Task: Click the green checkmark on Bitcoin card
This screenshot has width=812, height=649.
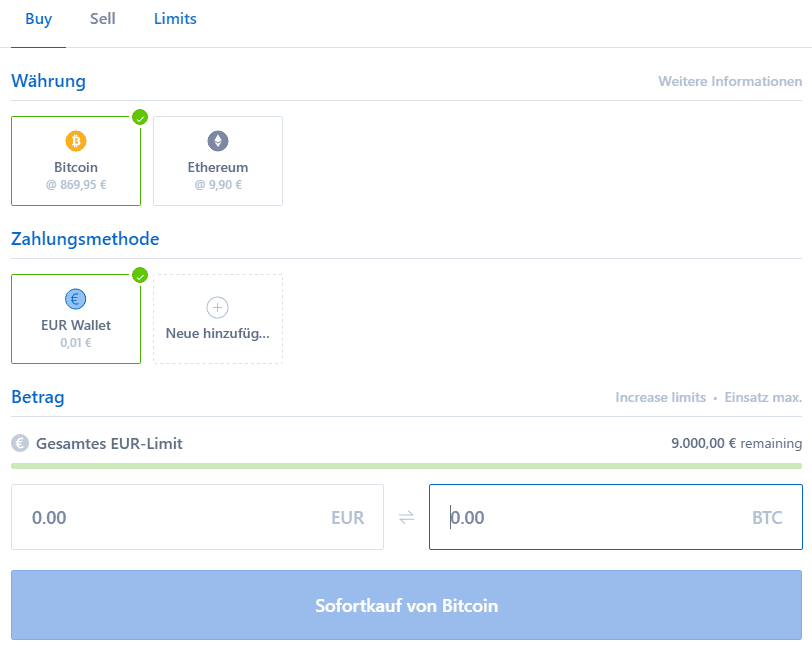Action: coord(140,118)
